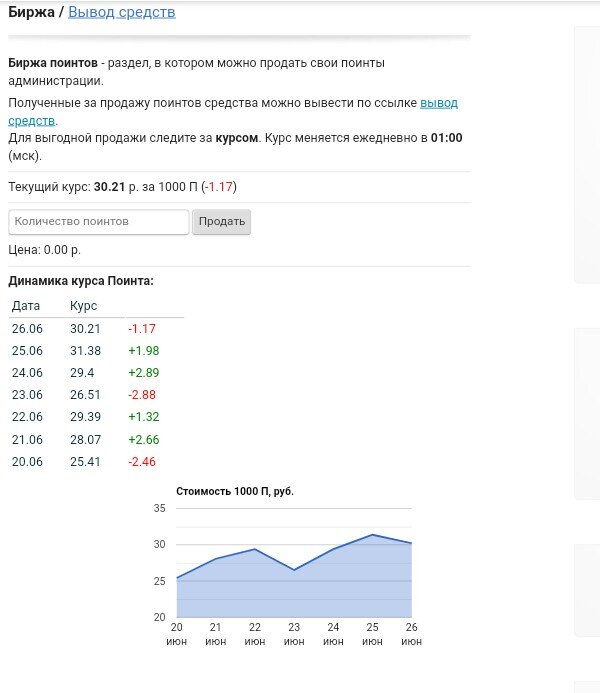Screen dimensions: 600x693
Task: Select rate cell 31.38
Action: pos(85,351)
